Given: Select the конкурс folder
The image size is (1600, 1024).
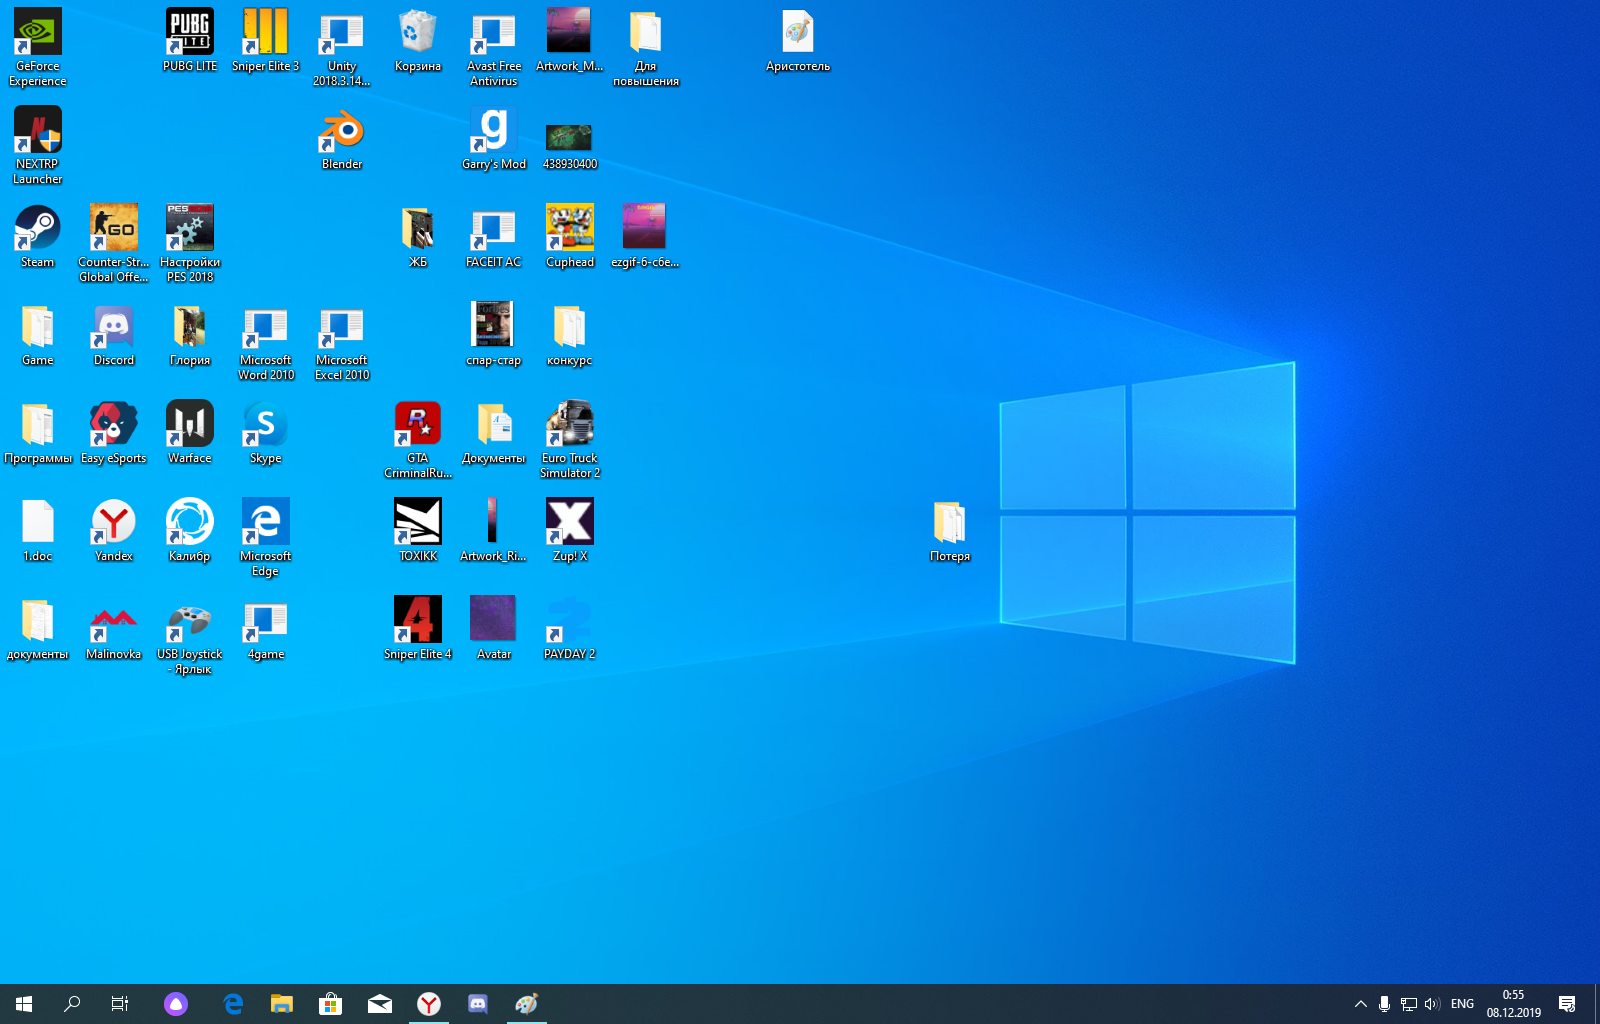Looking at the screenshot, I should pyautogui.click(x=570, y=334).
